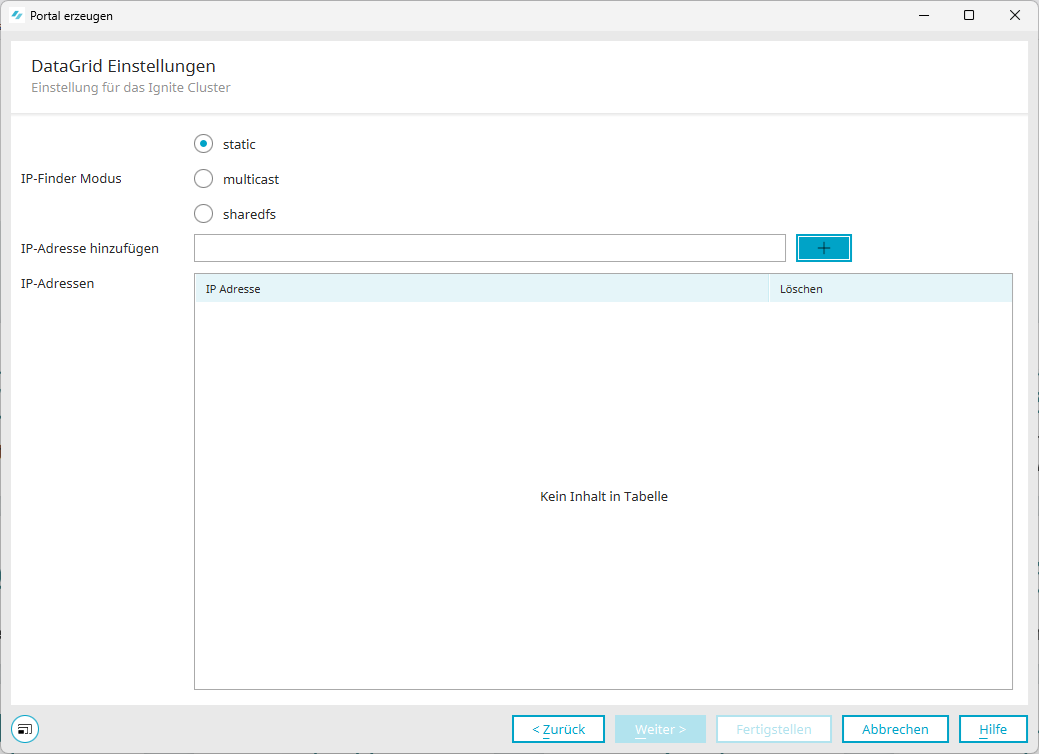Minimize the Portal erzeugen window
This screenshot has height=754, width=1039.
[922, 15]
